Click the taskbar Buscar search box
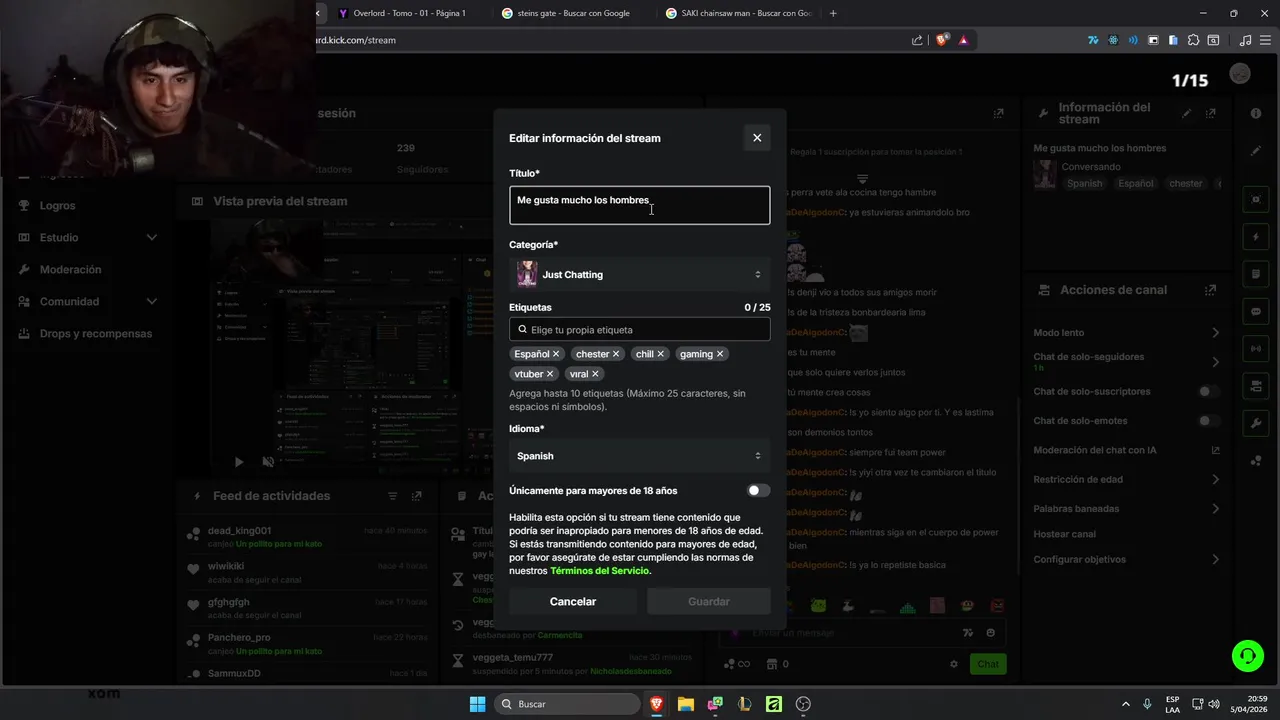Viewport: 1280px width, 720px height. coord(566,704)
